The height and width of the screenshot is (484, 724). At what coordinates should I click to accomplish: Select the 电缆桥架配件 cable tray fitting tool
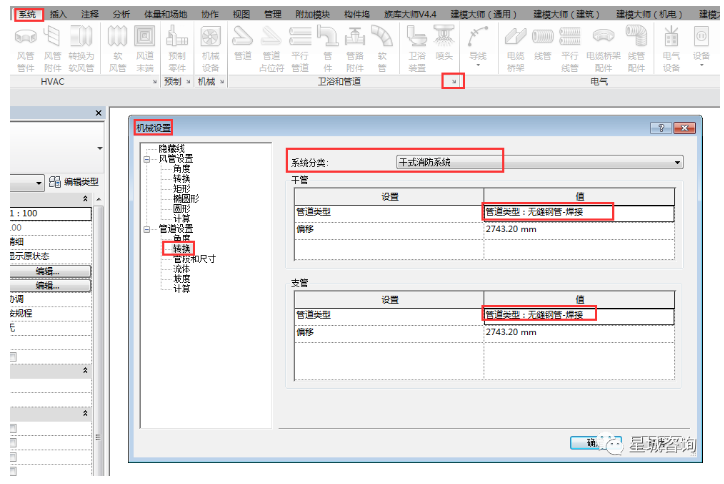tap(603, 49)
